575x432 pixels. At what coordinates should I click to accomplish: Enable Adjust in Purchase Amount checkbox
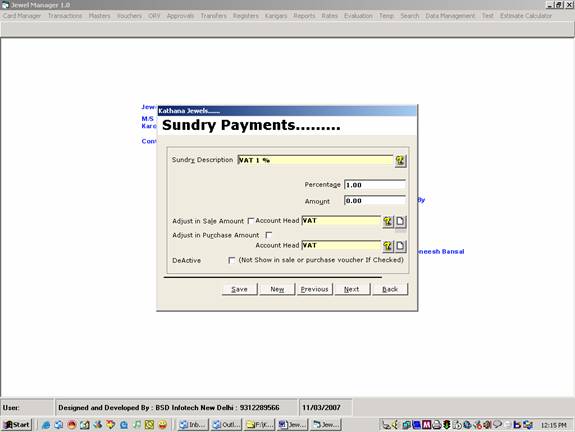point(269,235)
